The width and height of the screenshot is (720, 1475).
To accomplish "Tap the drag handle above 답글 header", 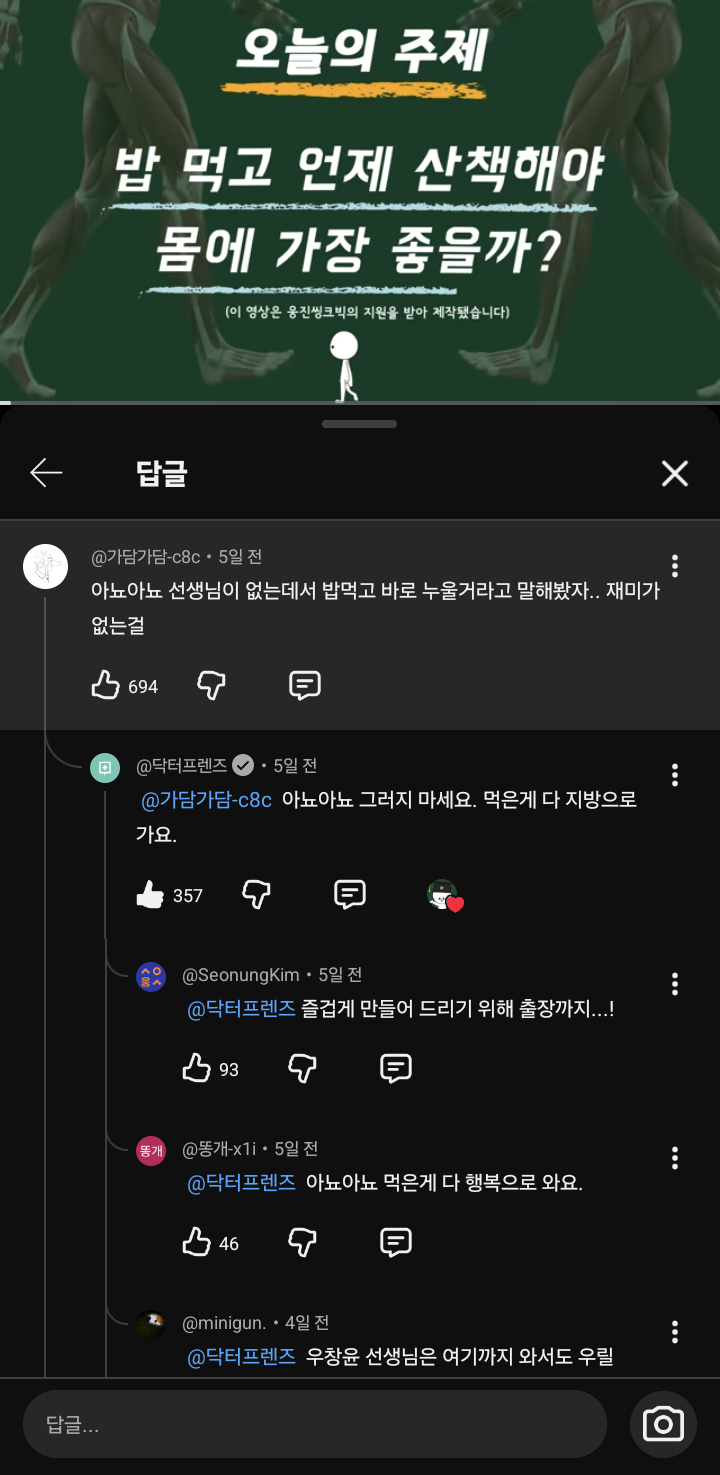I will [x=360, y=424].
